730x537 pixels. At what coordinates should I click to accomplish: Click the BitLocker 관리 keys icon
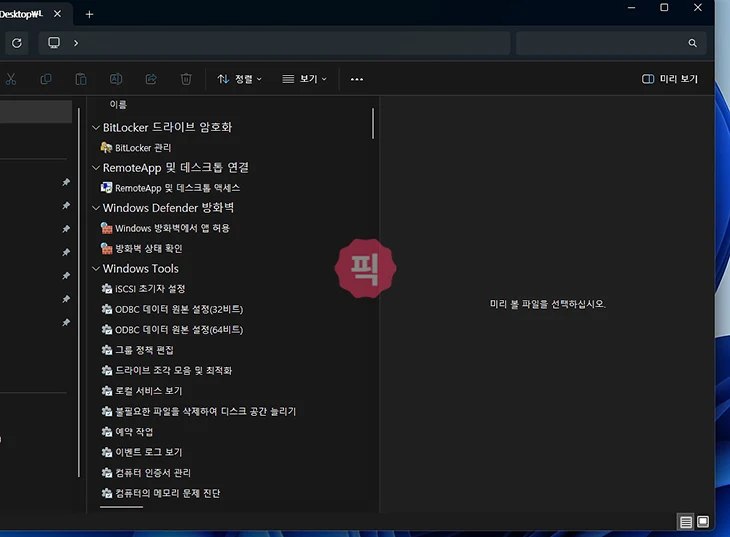click(106, 148)
